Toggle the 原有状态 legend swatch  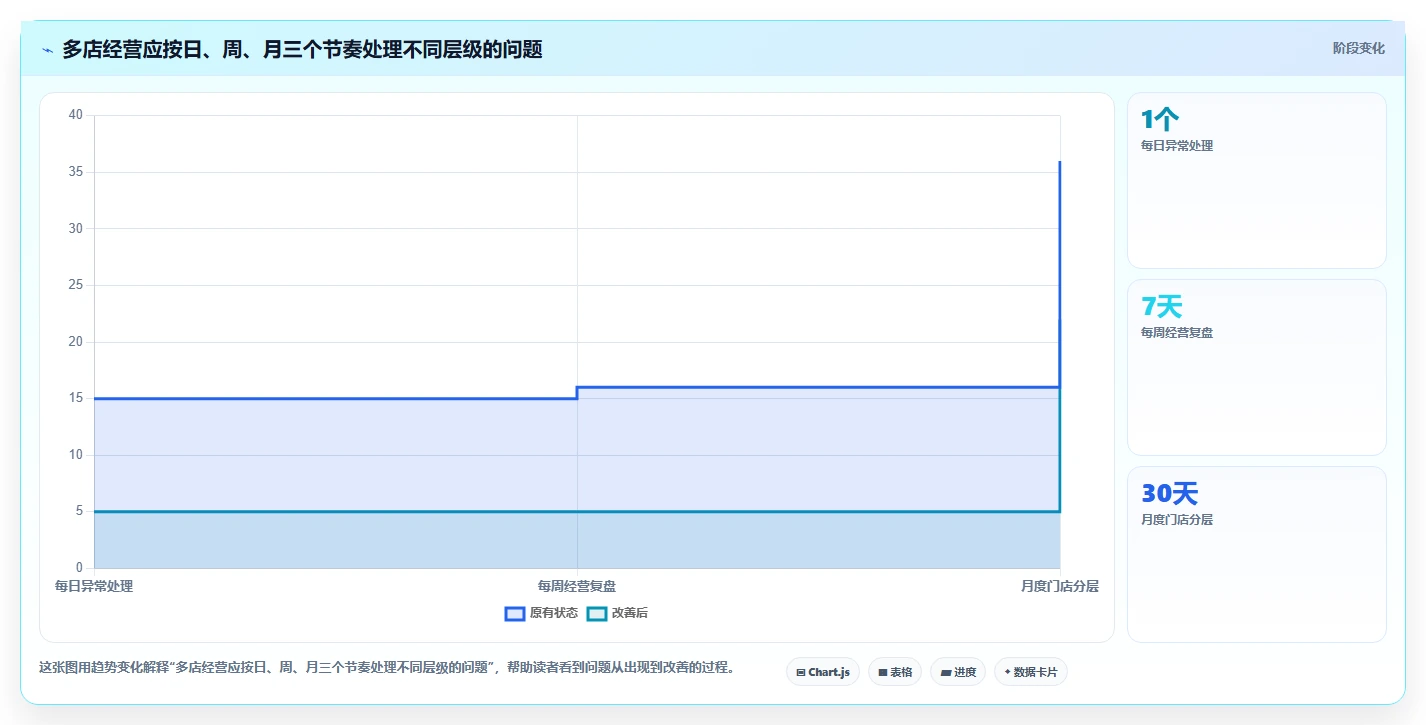tap(515, 613)
